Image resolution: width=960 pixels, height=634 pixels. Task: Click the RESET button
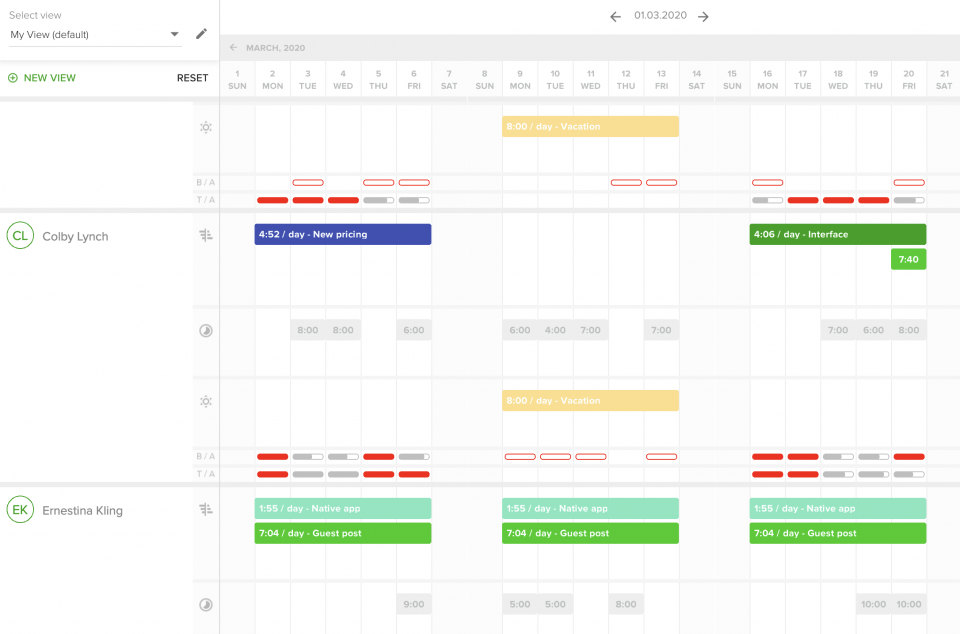pyautogui.click(x=192, y=78)
